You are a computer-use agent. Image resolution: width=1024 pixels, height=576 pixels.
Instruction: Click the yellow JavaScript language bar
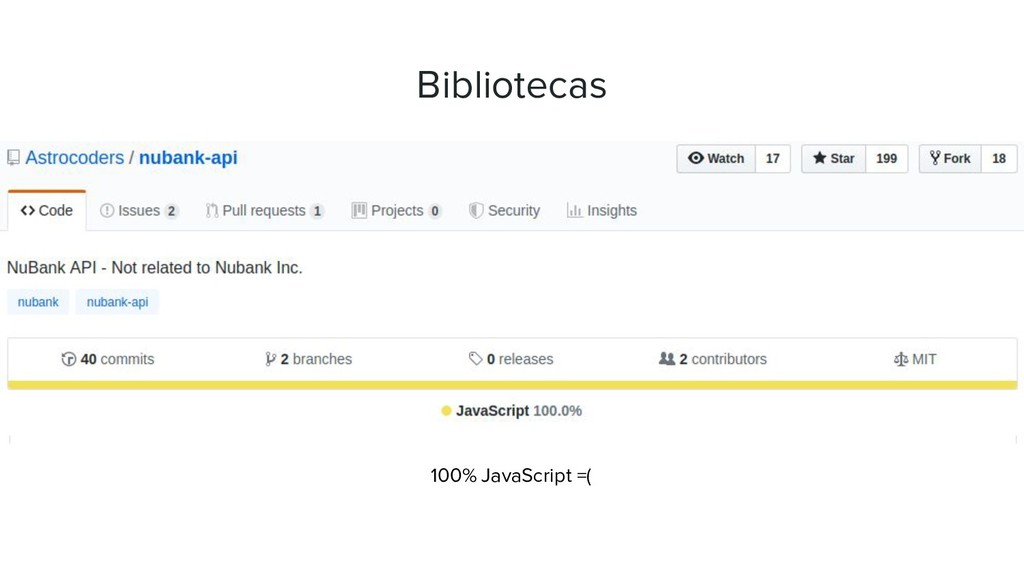pos(512,385)
